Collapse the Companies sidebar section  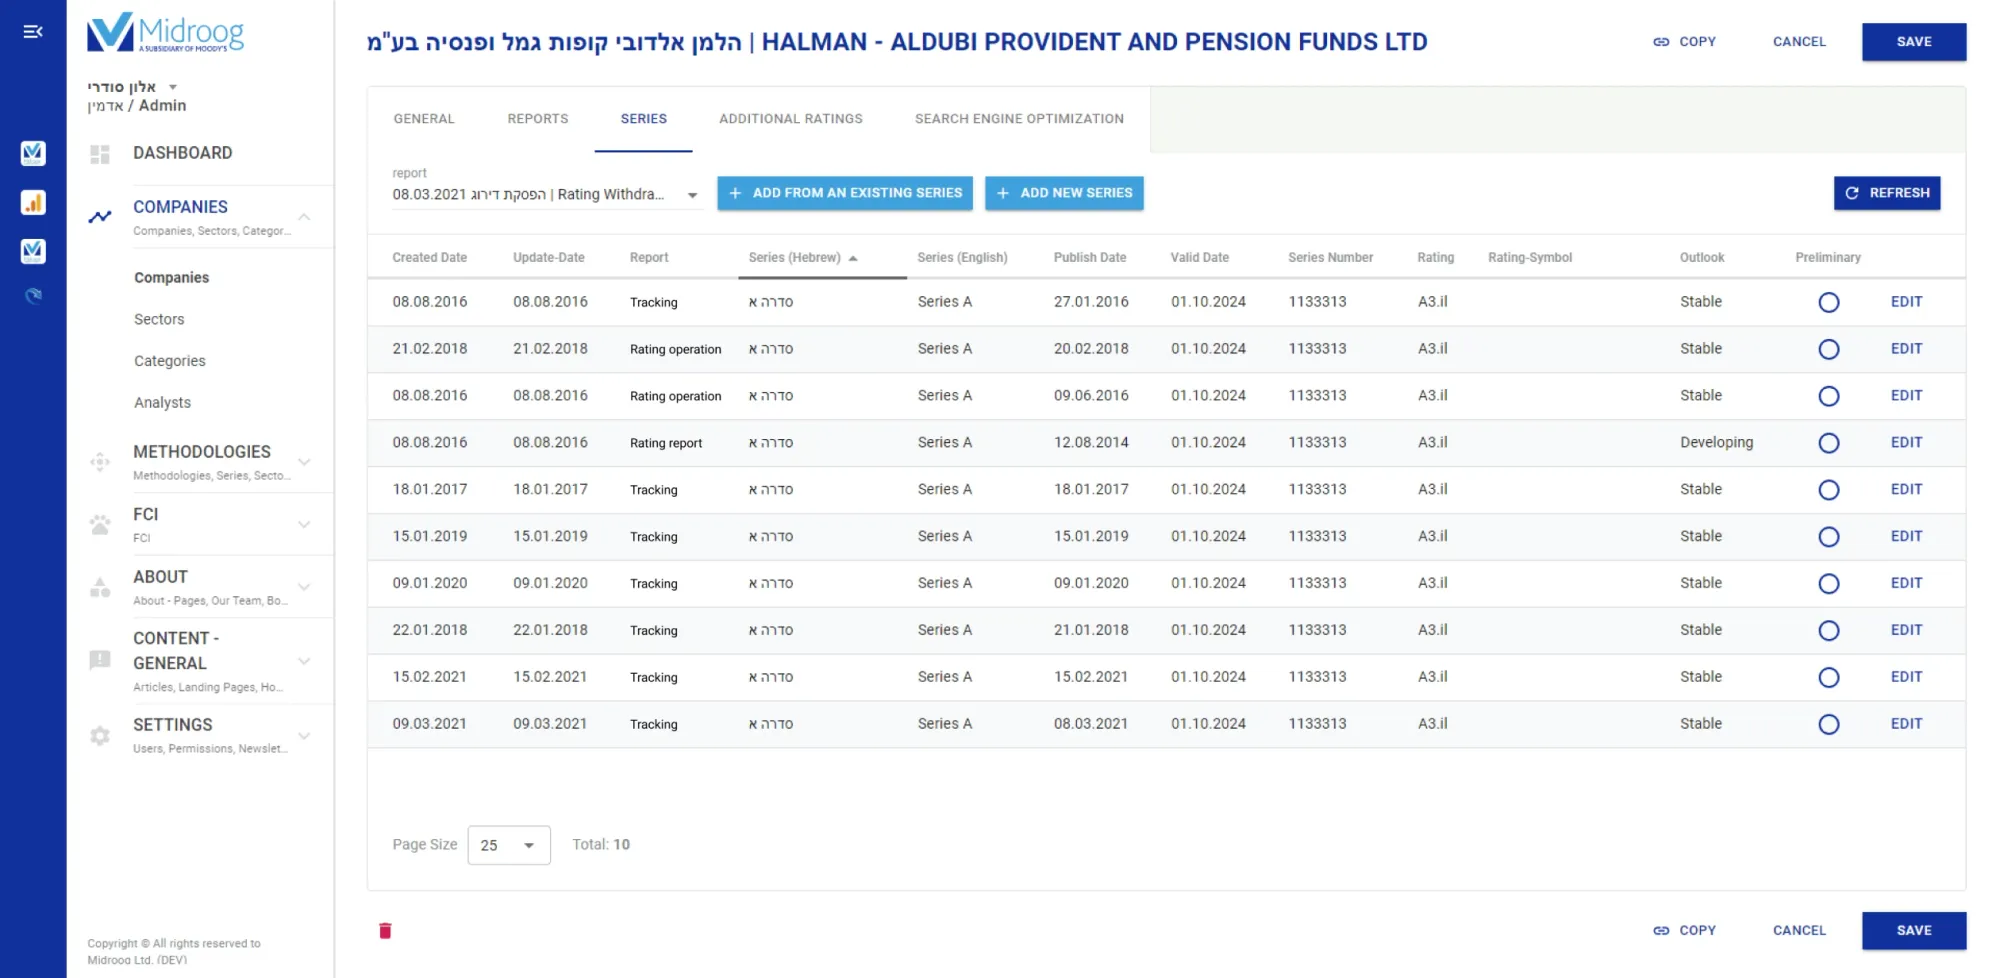(x=304, y=217)
